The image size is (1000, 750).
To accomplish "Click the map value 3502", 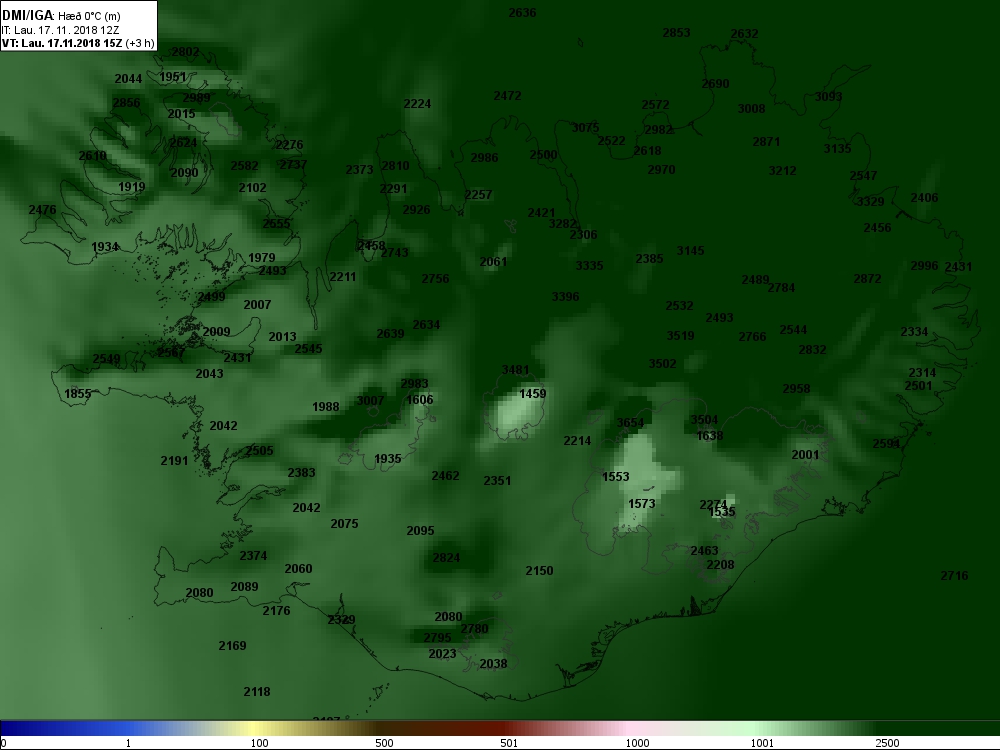I will [662, 364].
